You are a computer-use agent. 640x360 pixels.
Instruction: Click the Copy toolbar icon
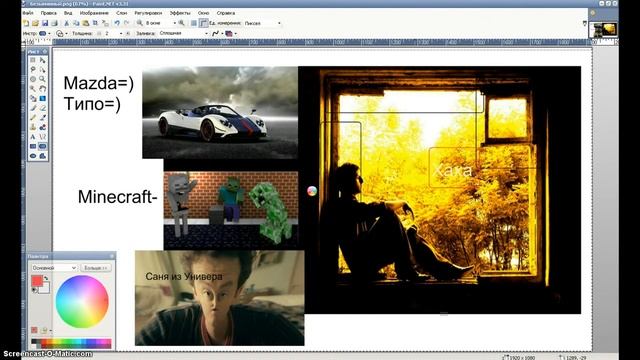(x=76, y=23)
